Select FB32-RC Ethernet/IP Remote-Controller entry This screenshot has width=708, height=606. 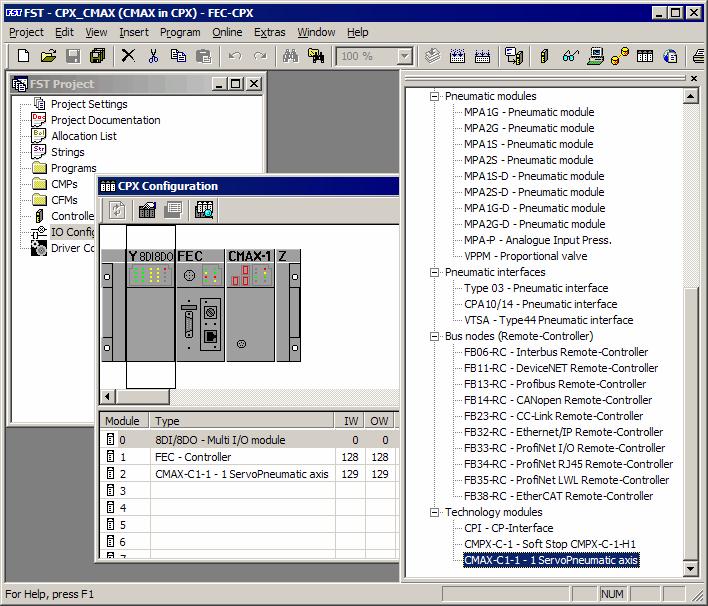(x=564, y=432)
